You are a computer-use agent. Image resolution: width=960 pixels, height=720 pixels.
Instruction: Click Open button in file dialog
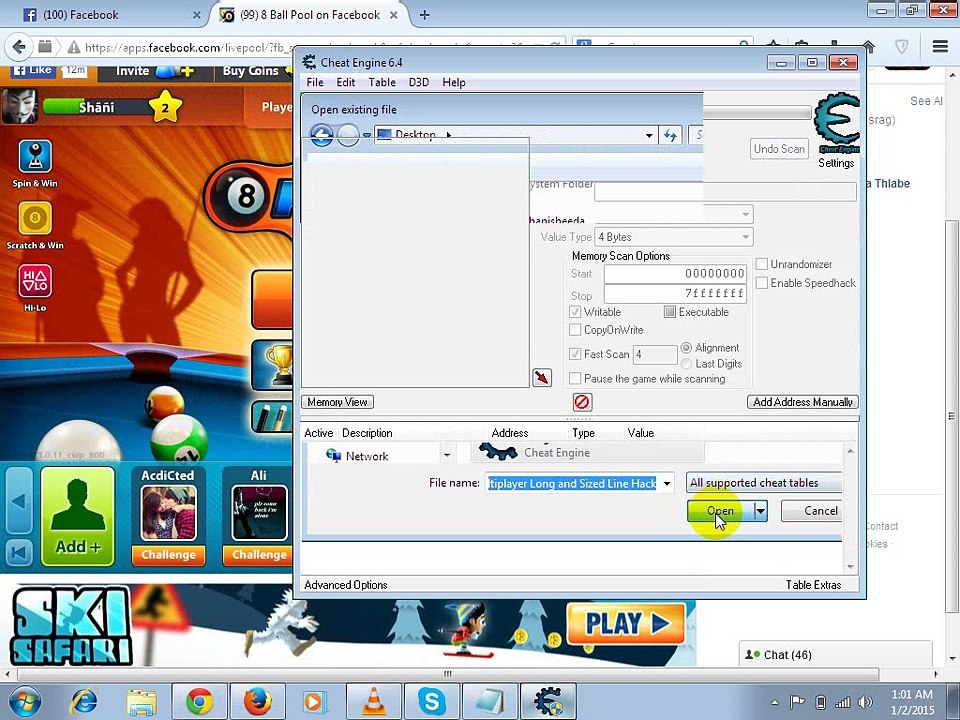click(x=720, y=511)
